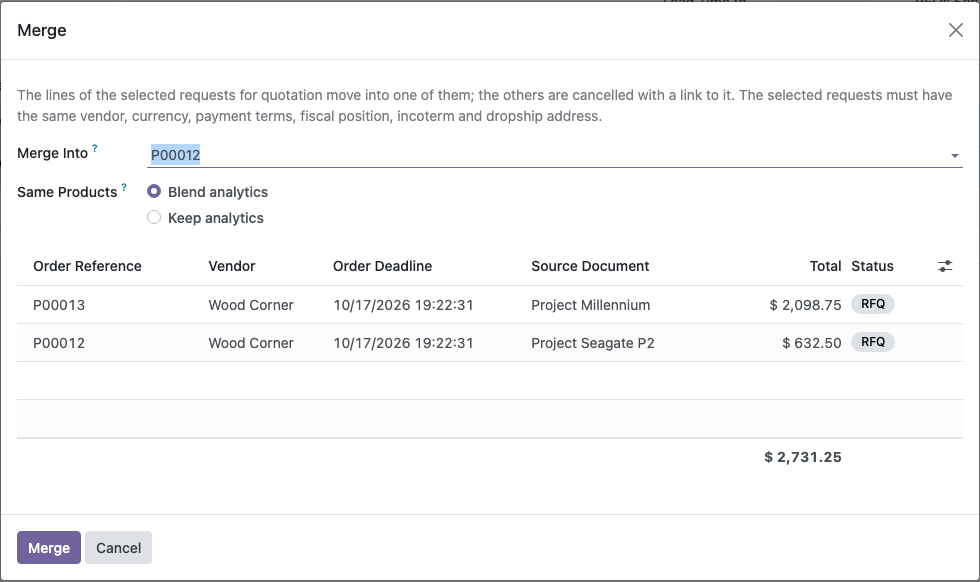
Task: Expand the Merge Into dropdown arrow
Action: click(954, 156)
